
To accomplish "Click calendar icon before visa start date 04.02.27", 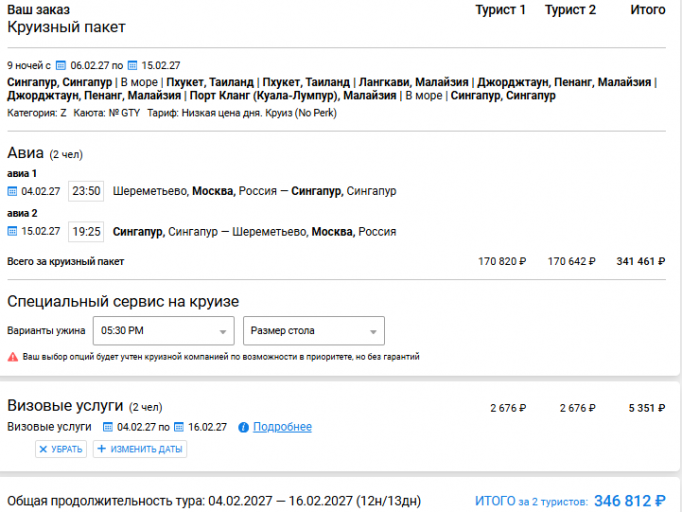I will (107, 427).
